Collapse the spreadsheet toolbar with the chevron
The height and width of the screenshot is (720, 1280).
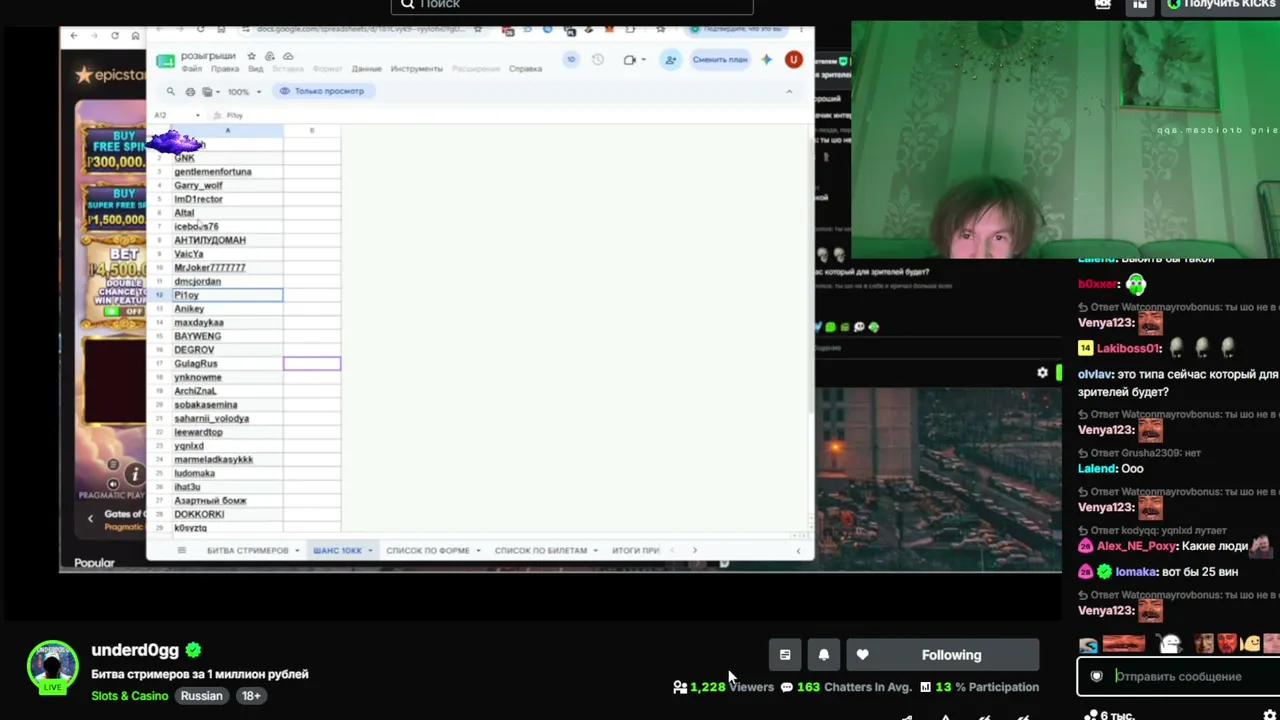pyautogui.click(x=789, y=91)
